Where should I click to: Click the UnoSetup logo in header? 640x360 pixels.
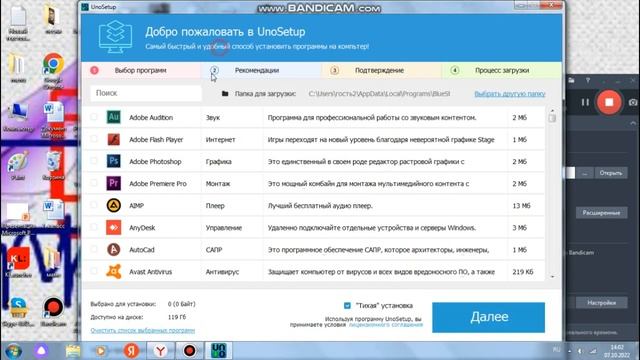116,37
